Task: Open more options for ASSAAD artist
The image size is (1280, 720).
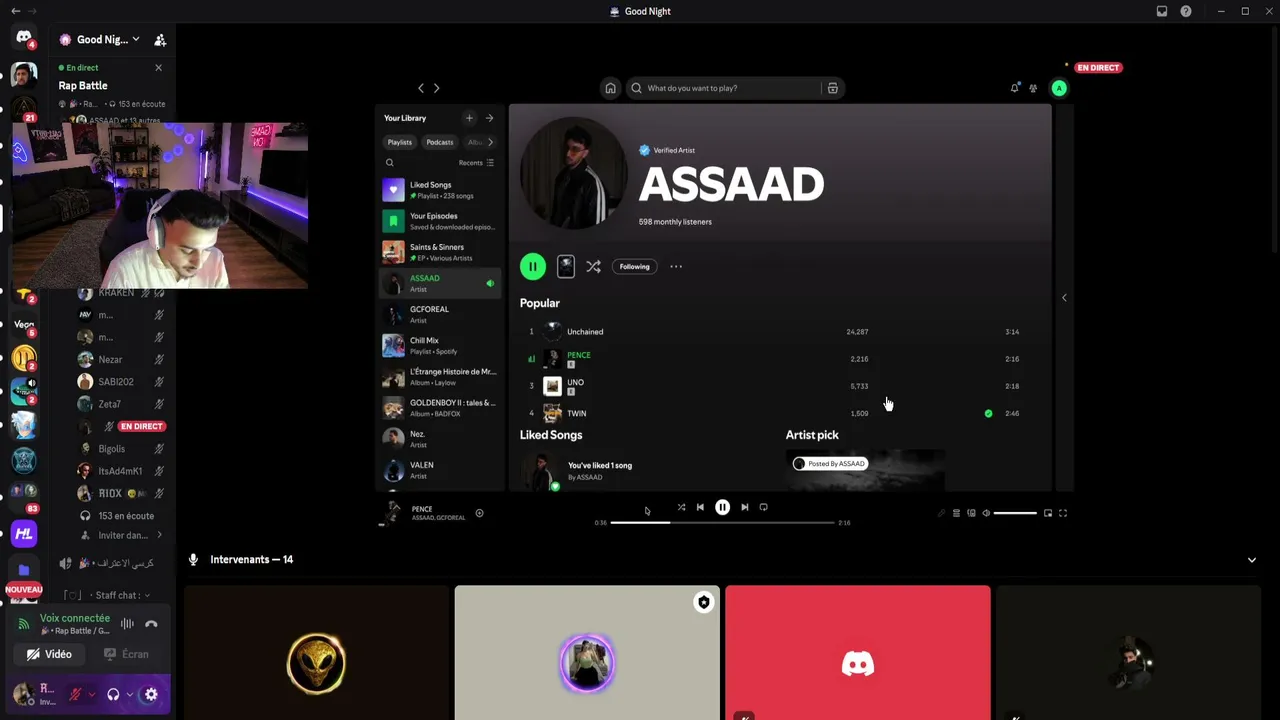Action: [x=676, y=266]
